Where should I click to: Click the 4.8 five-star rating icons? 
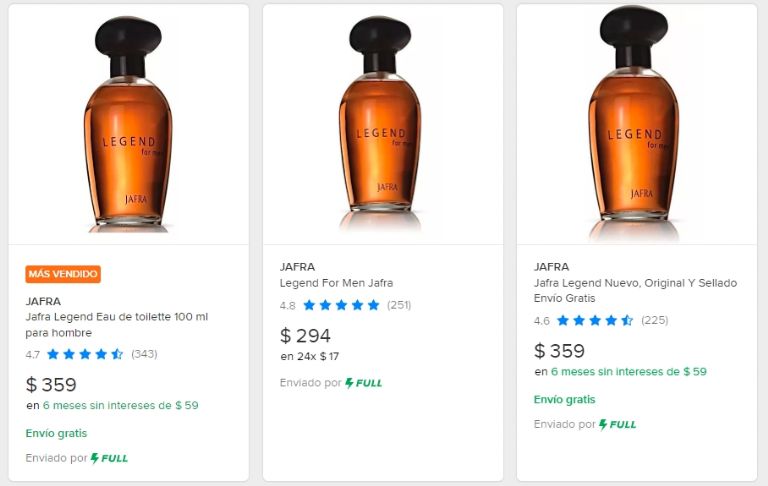pos(341,305)
